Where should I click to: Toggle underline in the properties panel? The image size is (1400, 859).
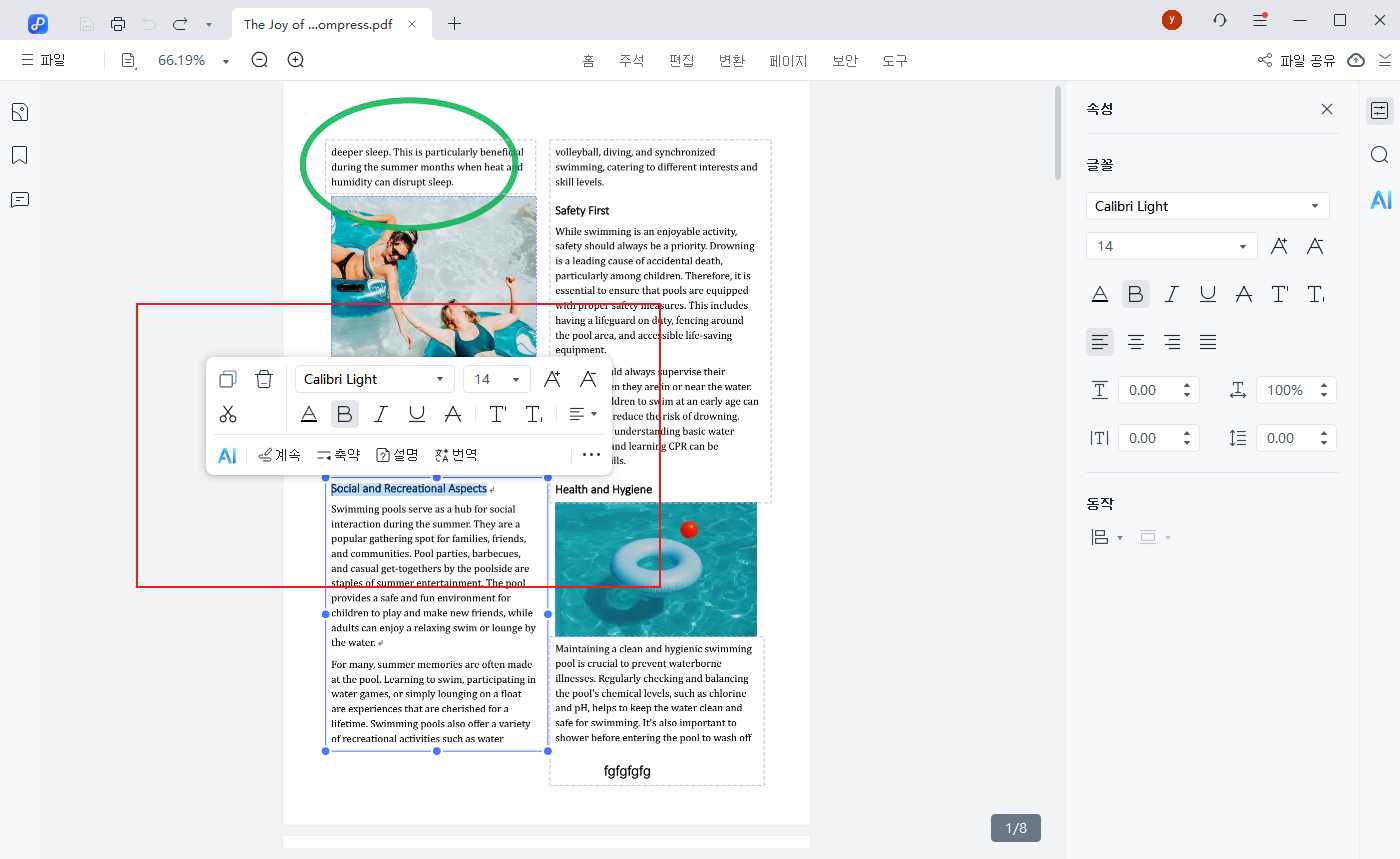[x=1208, y=294]
